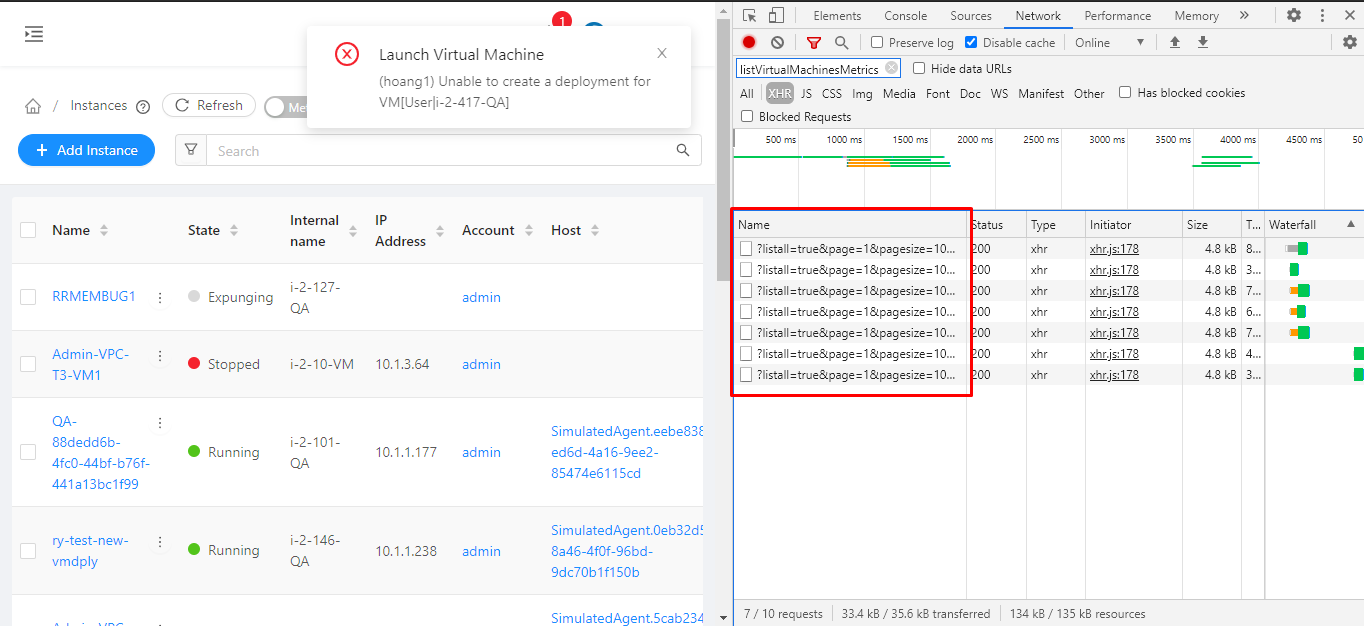Screen dimensions: 1364x626
Task: Open DevTools settings gear
Action: pyautogui.click(x=1294, y=15)
